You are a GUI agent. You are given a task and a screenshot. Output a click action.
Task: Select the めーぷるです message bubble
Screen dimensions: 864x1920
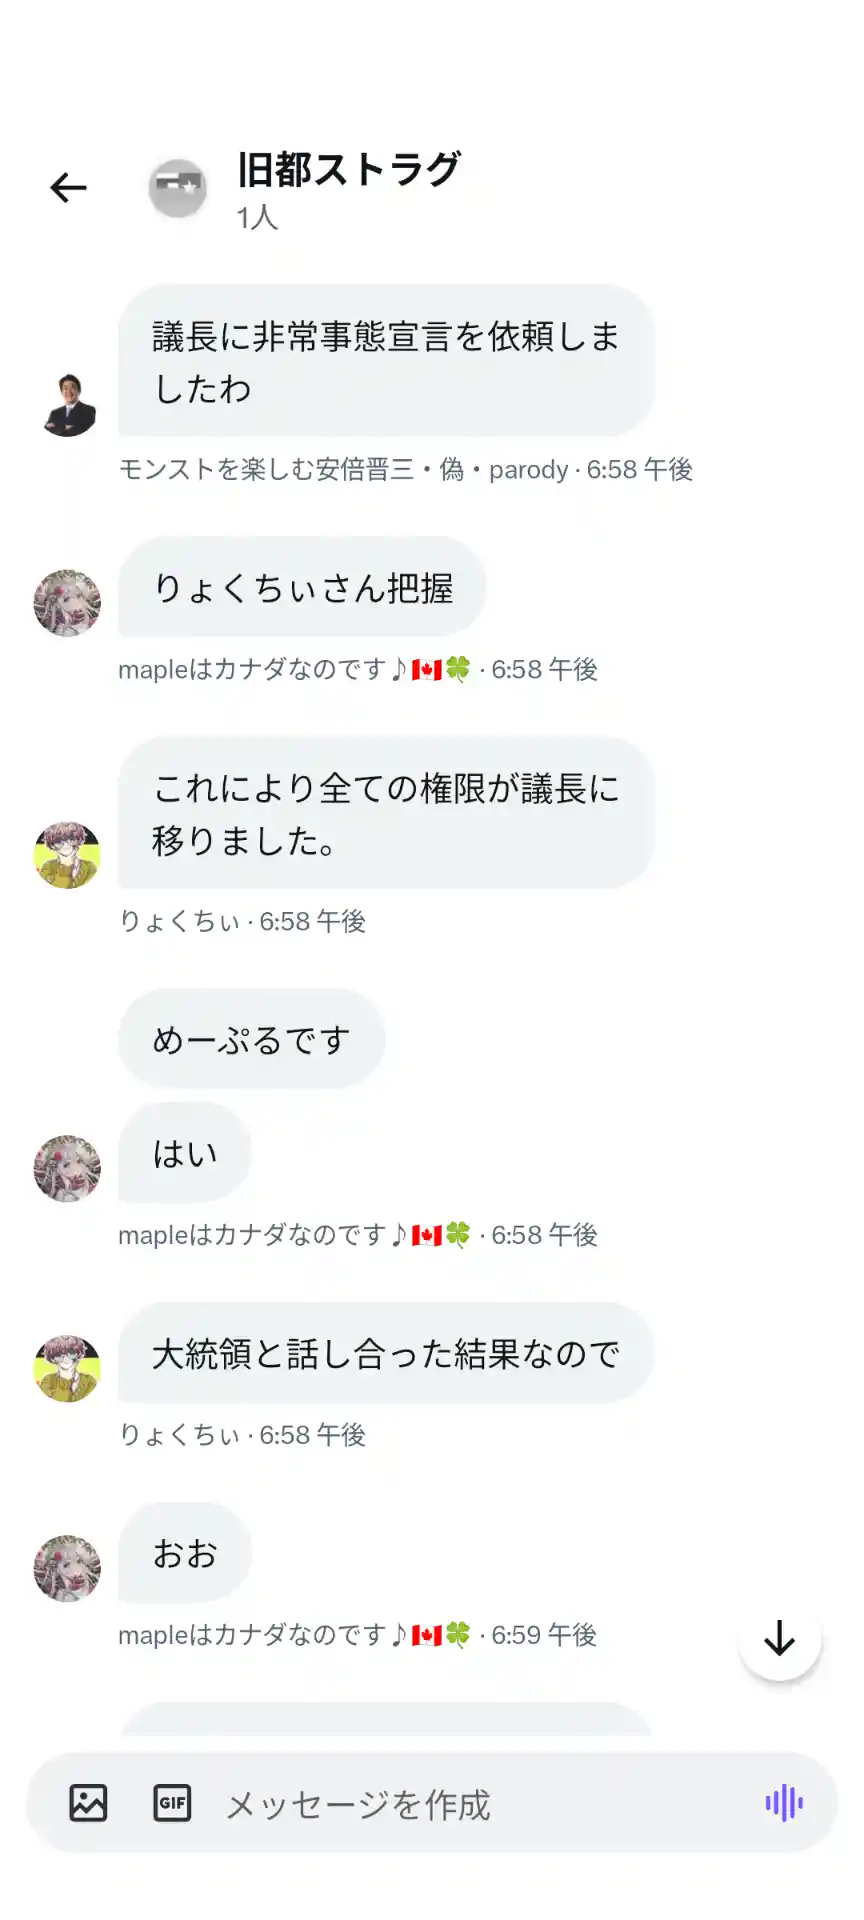pos(252,1039)
